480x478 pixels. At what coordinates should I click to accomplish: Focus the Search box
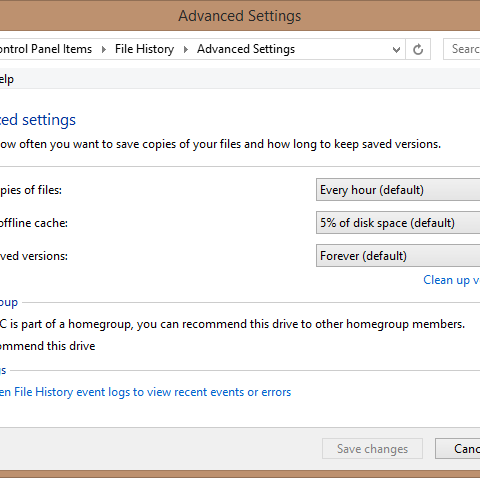(x=462, y=49)
